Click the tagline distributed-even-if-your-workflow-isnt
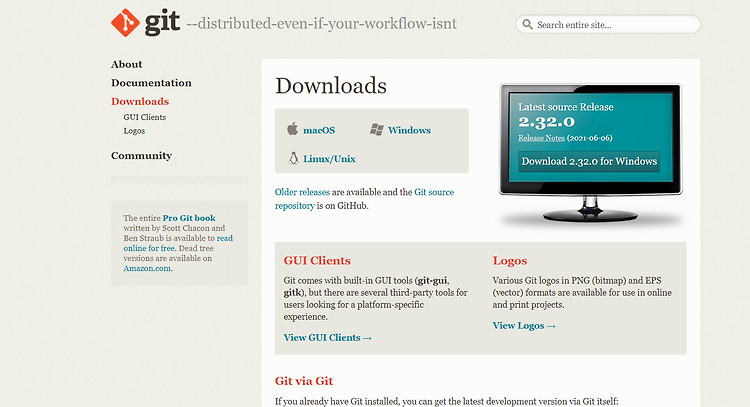 tap(321, 23)
